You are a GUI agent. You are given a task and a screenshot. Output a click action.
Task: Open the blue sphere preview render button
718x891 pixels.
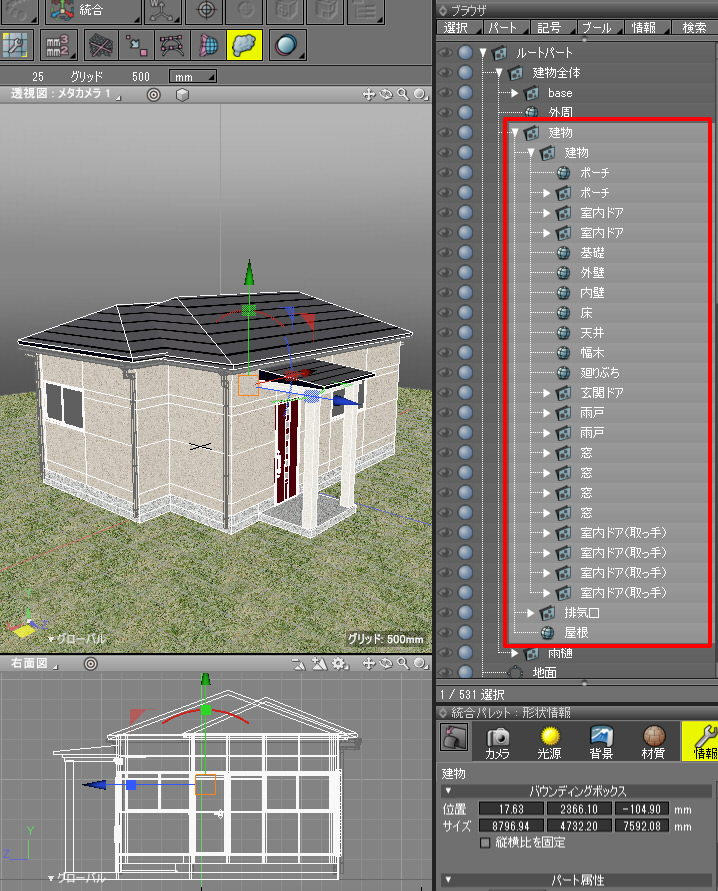click(x=287, y=45)
